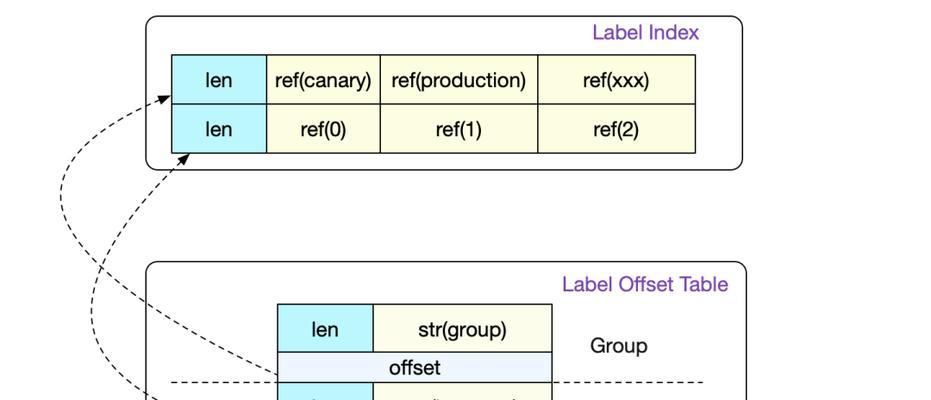The image size is (931, 400).
Task: Click the ref(1) cell
Action: click(459, 129)
